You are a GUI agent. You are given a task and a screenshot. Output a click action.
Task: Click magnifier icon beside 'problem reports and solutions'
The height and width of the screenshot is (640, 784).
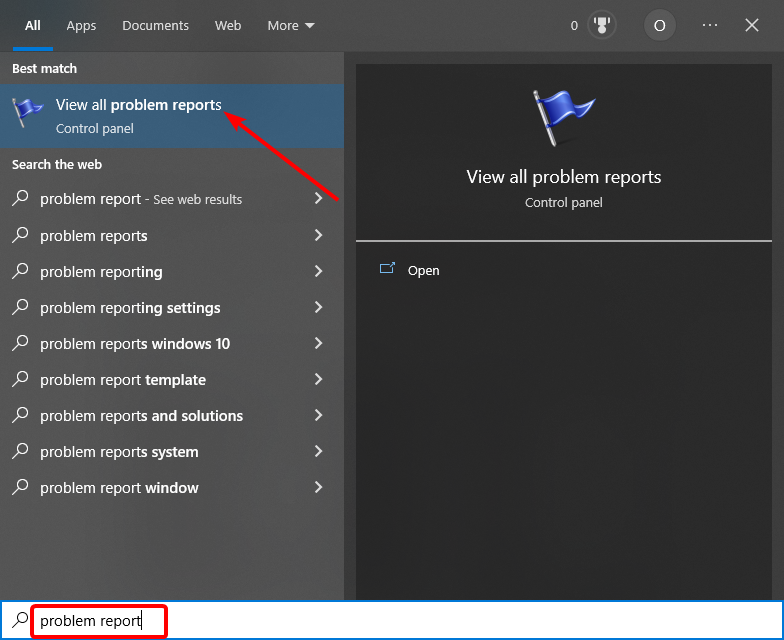[20, 414]
